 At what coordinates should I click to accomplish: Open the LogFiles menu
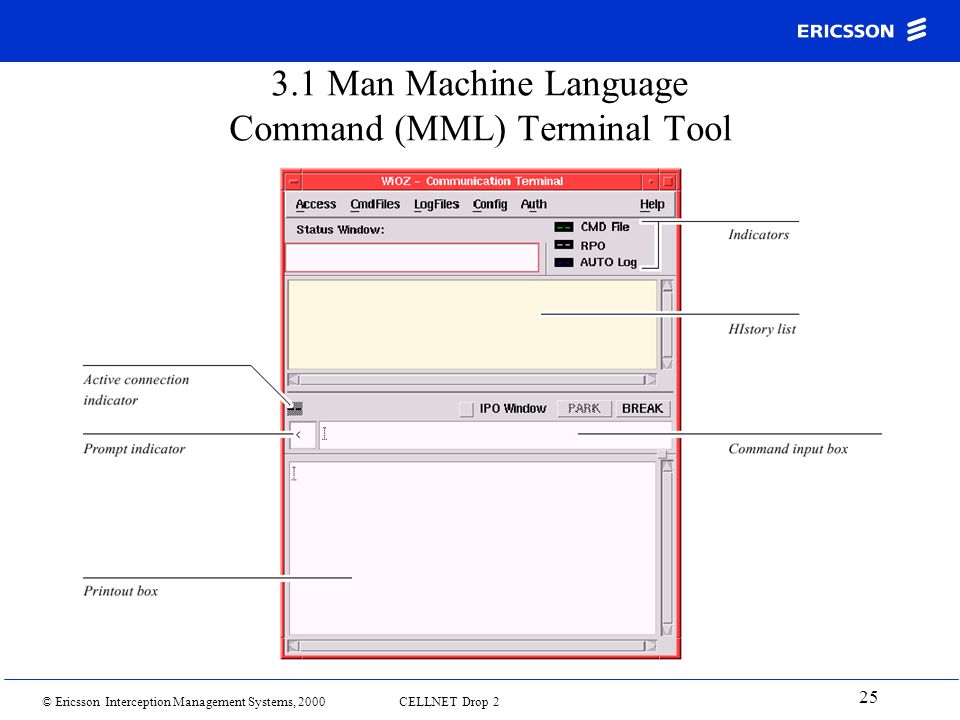(x=436, y=204)
